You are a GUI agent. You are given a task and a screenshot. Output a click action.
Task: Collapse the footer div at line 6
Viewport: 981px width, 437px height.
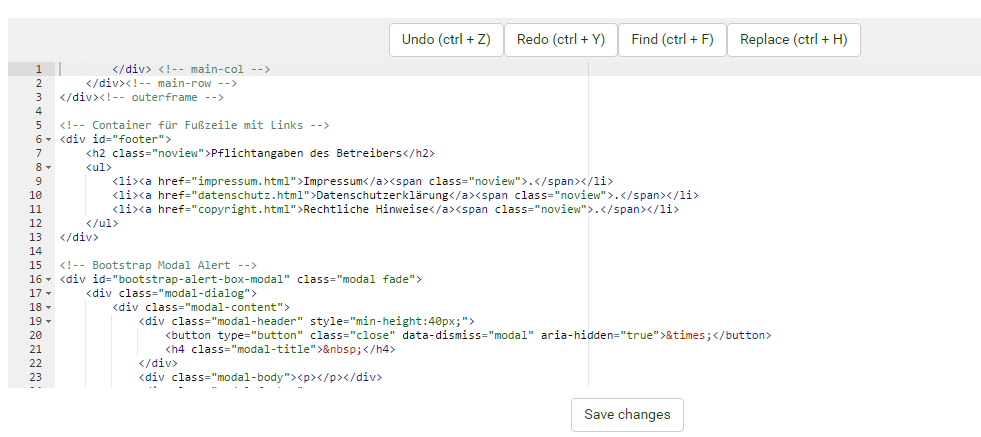point(49,139)
